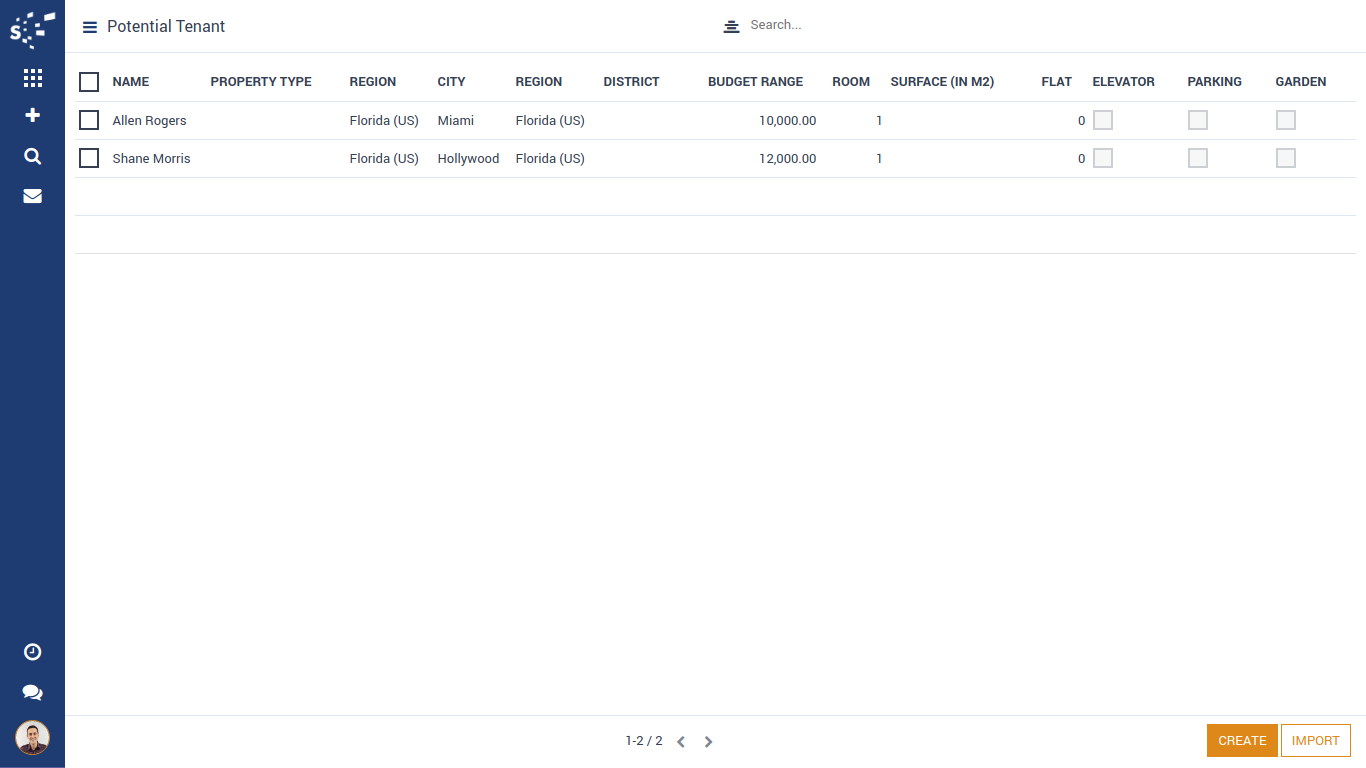Sort by Name column header
Image resolution: width=1366 pixels, height=768 pixels.
(131, 82)
